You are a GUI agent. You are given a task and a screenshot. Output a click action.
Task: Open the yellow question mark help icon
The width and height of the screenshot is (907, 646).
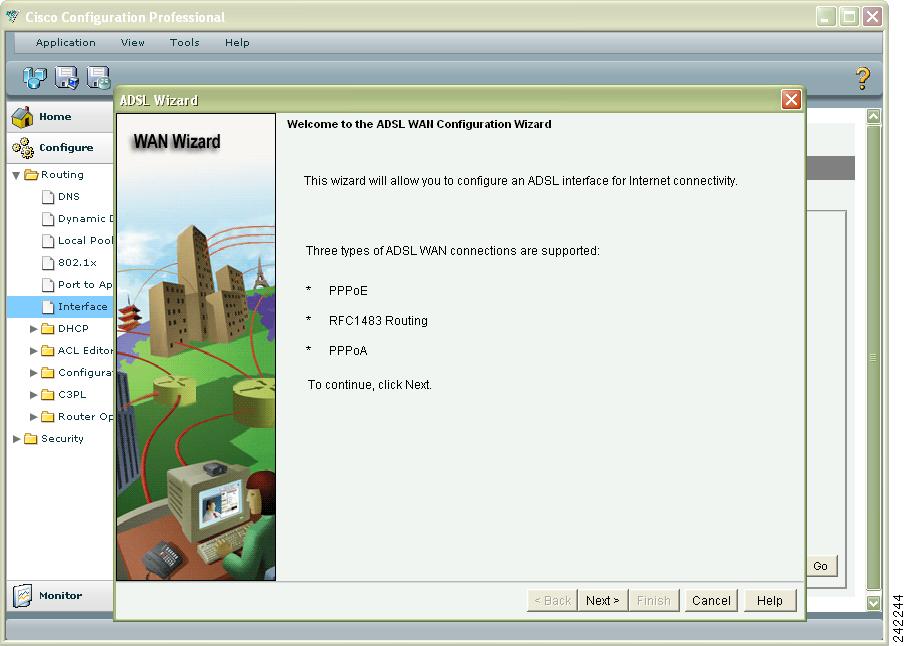(x=862, y=78)
